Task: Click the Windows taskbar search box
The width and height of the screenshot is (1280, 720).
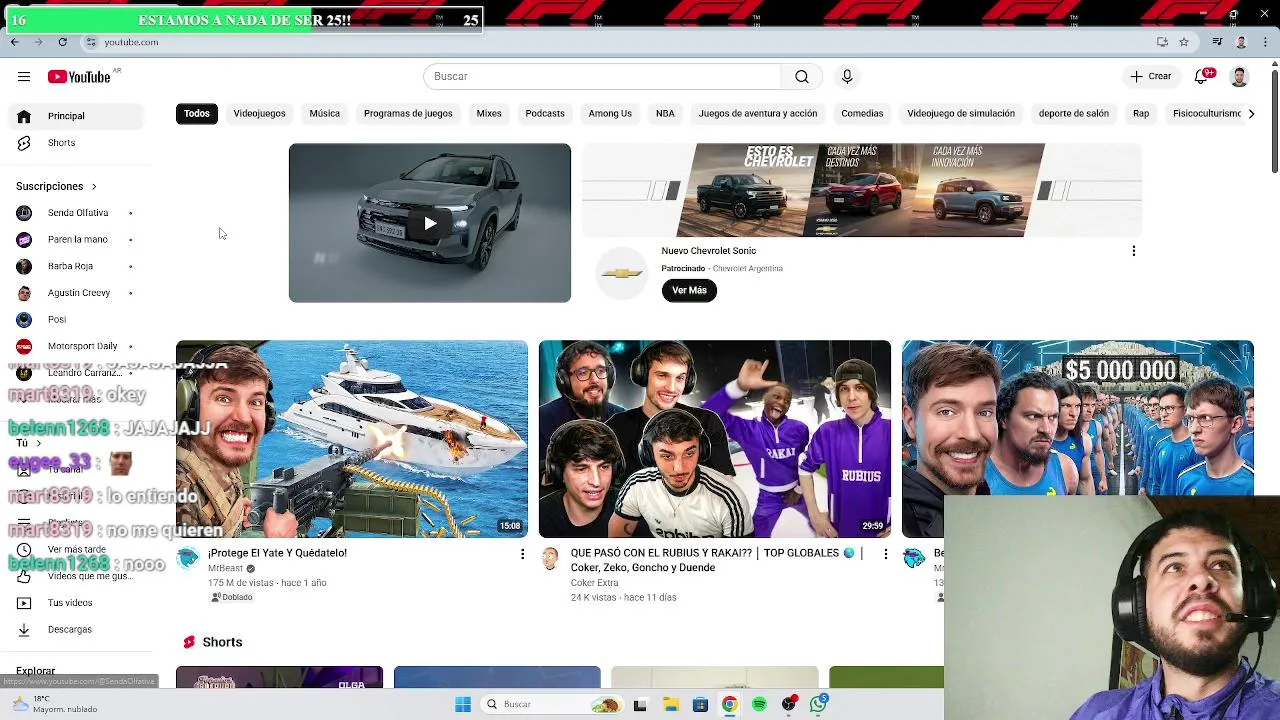Action: tap(553, 704)
